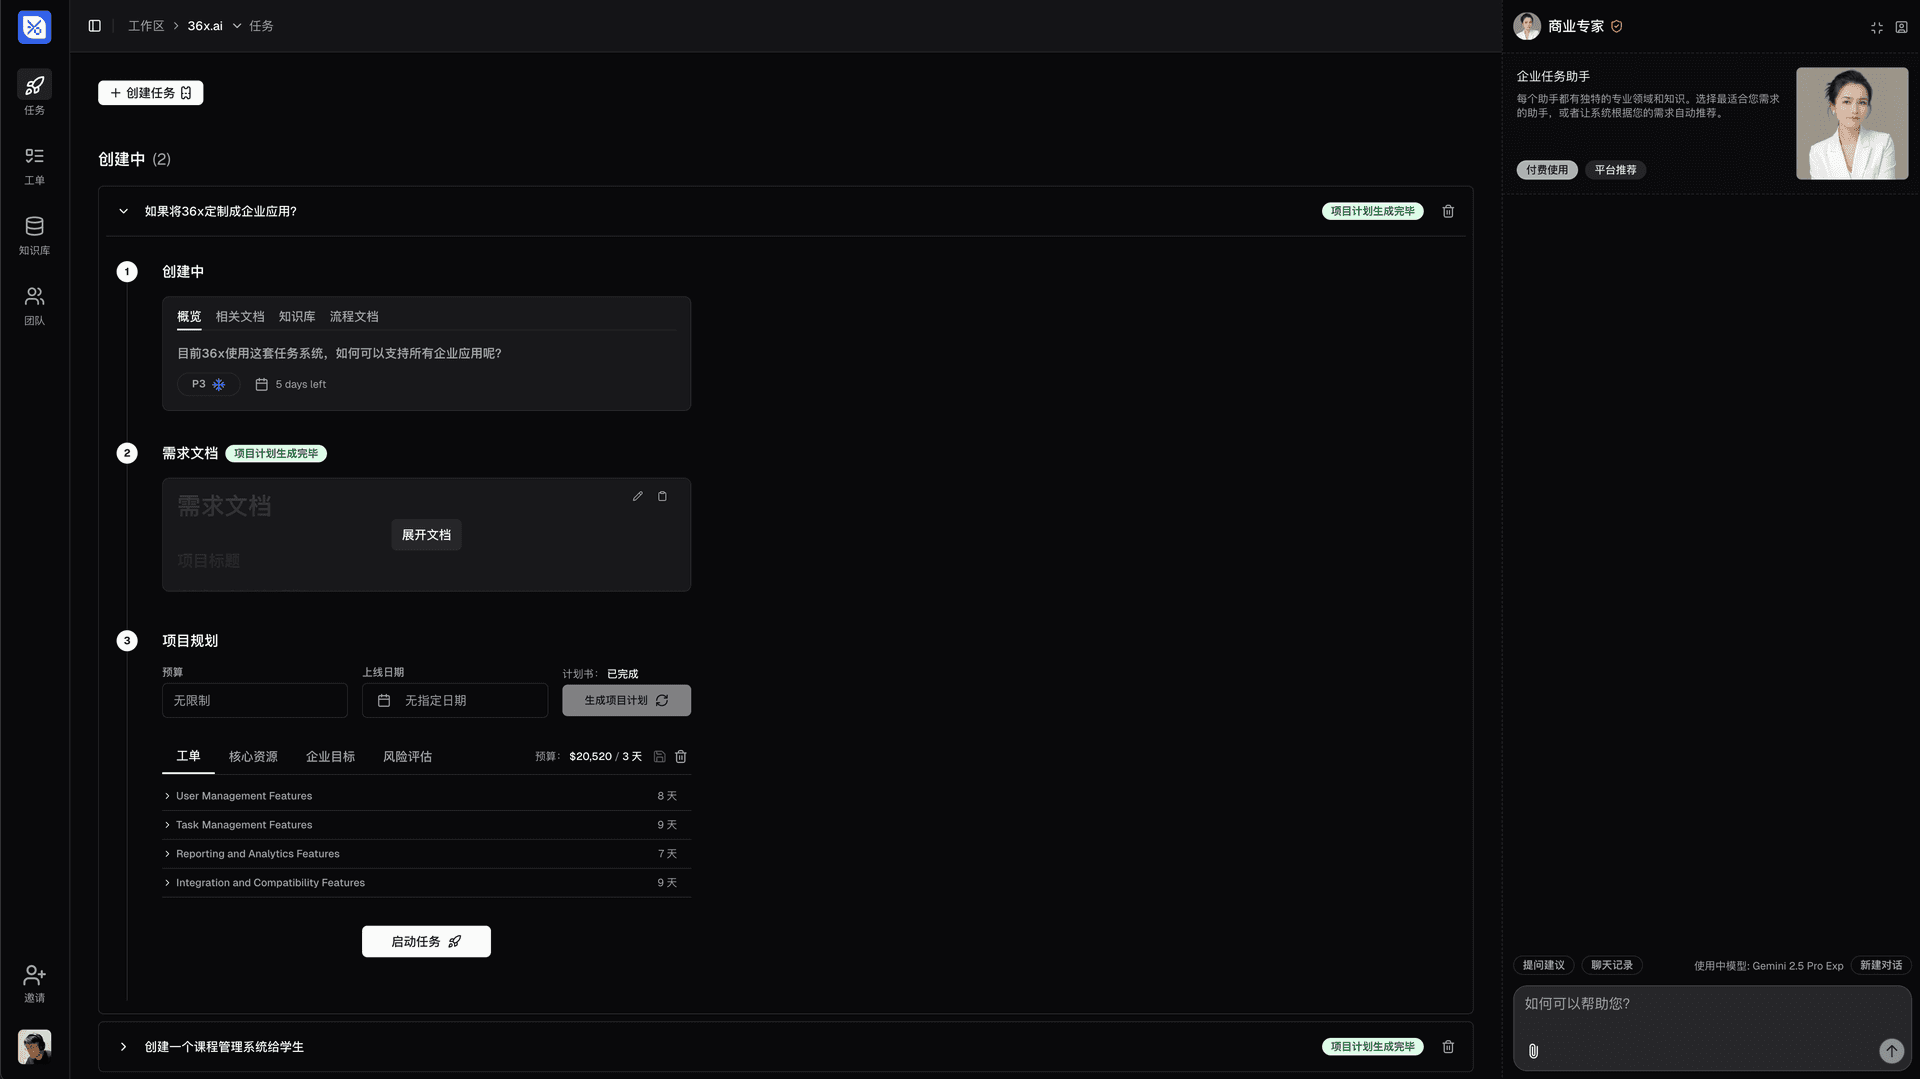Image resolution: width=1920 pixels, height=1079 pixels.
Task: Click the paperclip attachment icon in chat
Action: tap(1533, 1051)
